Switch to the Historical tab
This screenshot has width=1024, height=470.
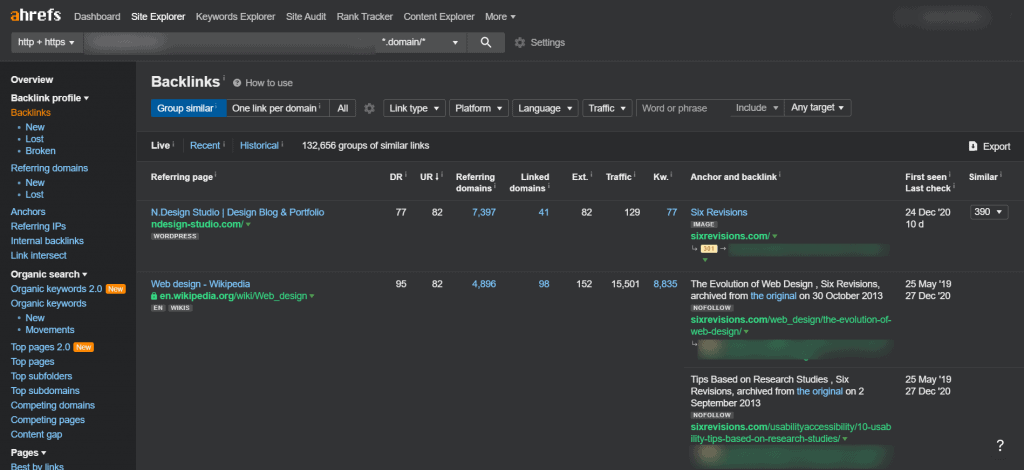pos(259,146)
